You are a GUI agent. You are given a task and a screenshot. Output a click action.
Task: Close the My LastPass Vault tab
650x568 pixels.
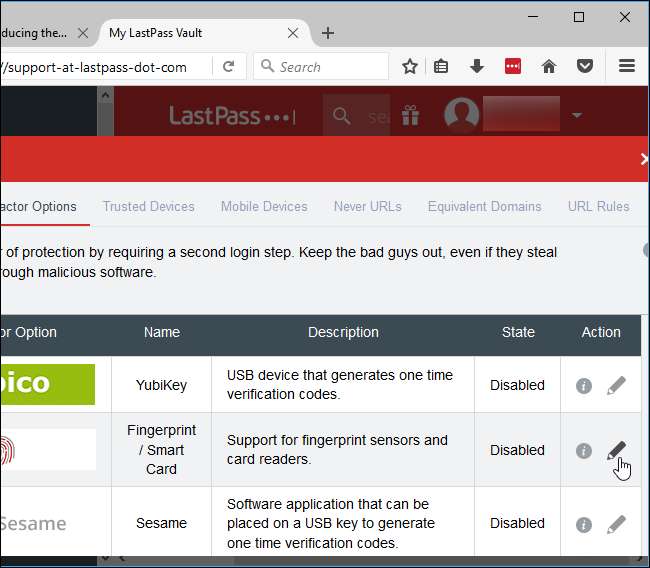point(293,33)
